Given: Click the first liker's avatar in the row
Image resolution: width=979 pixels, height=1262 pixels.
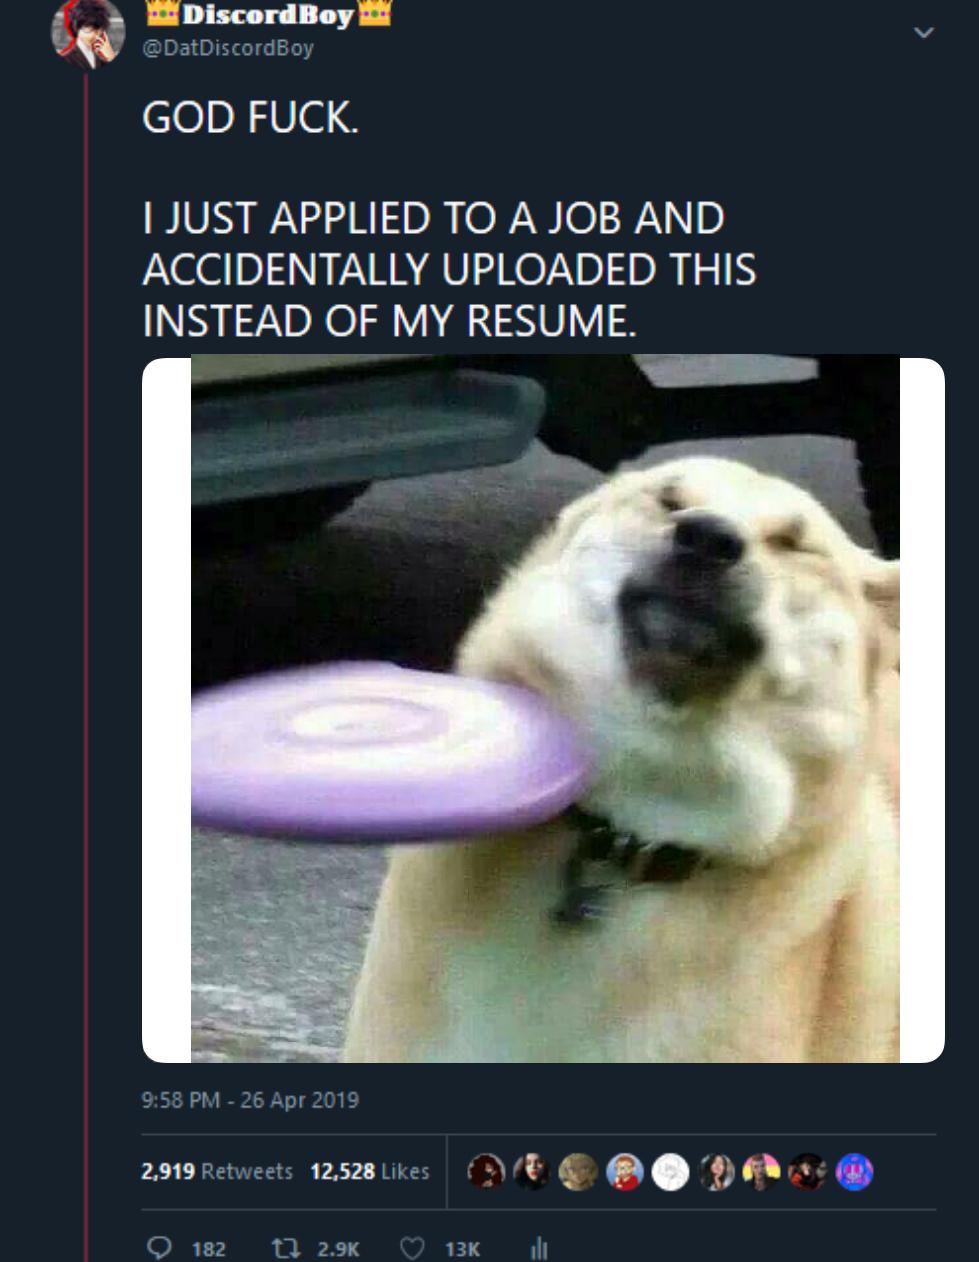Looking at the screenshot, I should coord(487,1171).
